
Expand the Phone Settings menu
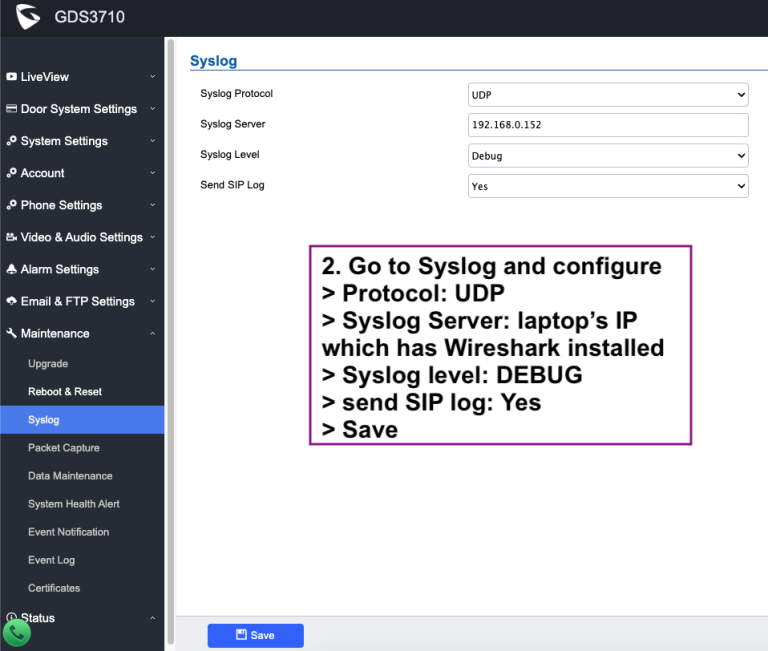152,205
